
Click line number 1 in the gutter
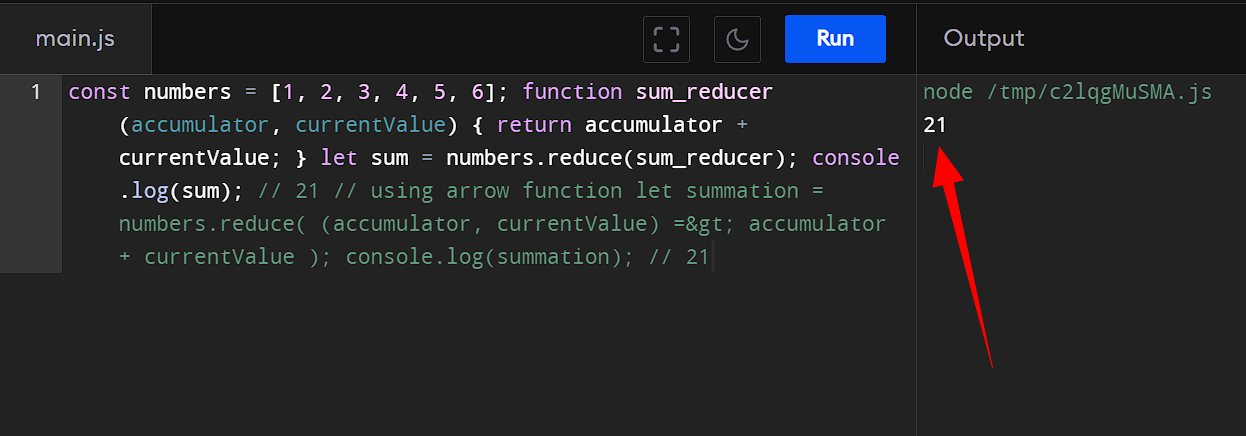(36, 92)
